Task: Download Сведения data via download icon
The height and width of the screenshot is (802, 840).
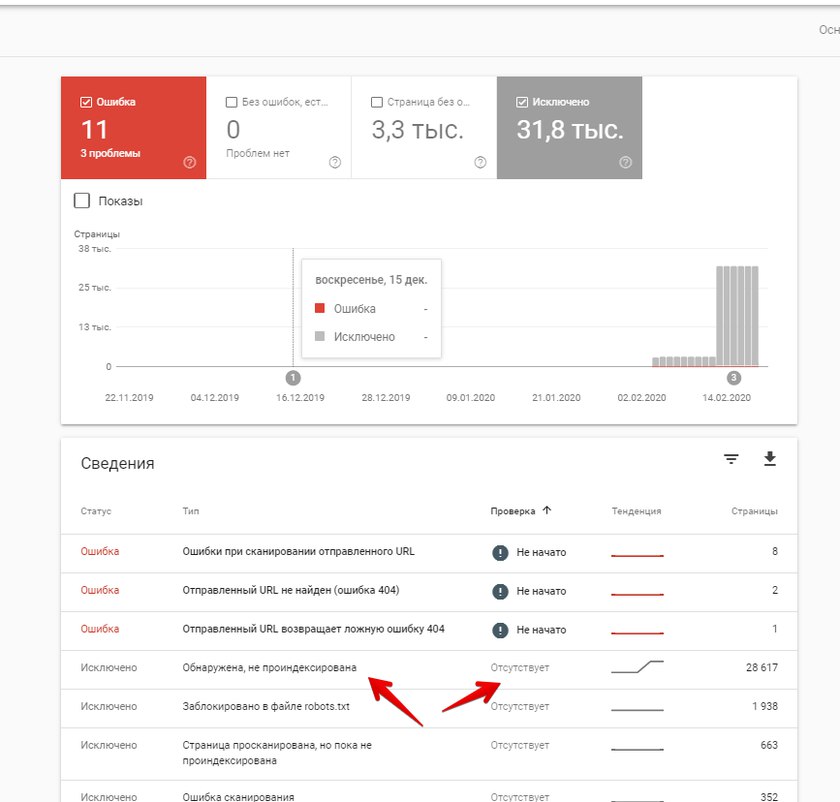Action: pos(770,459)
